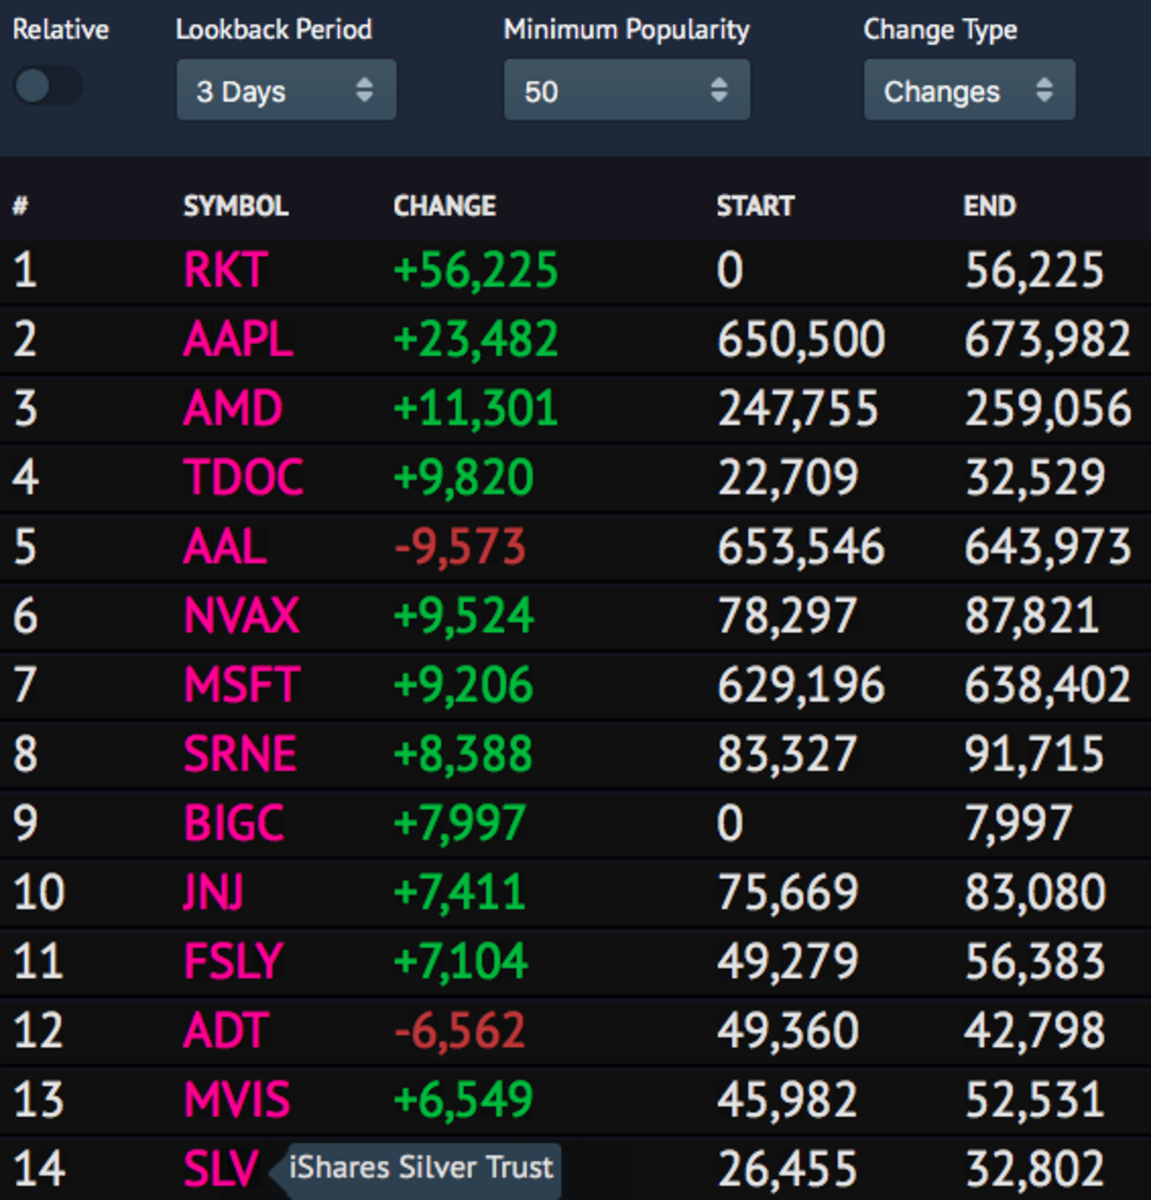Open the Change Type dropdown showing Changes
The height and width of the screenshot is (1200, 1151).
click(969, 90)
